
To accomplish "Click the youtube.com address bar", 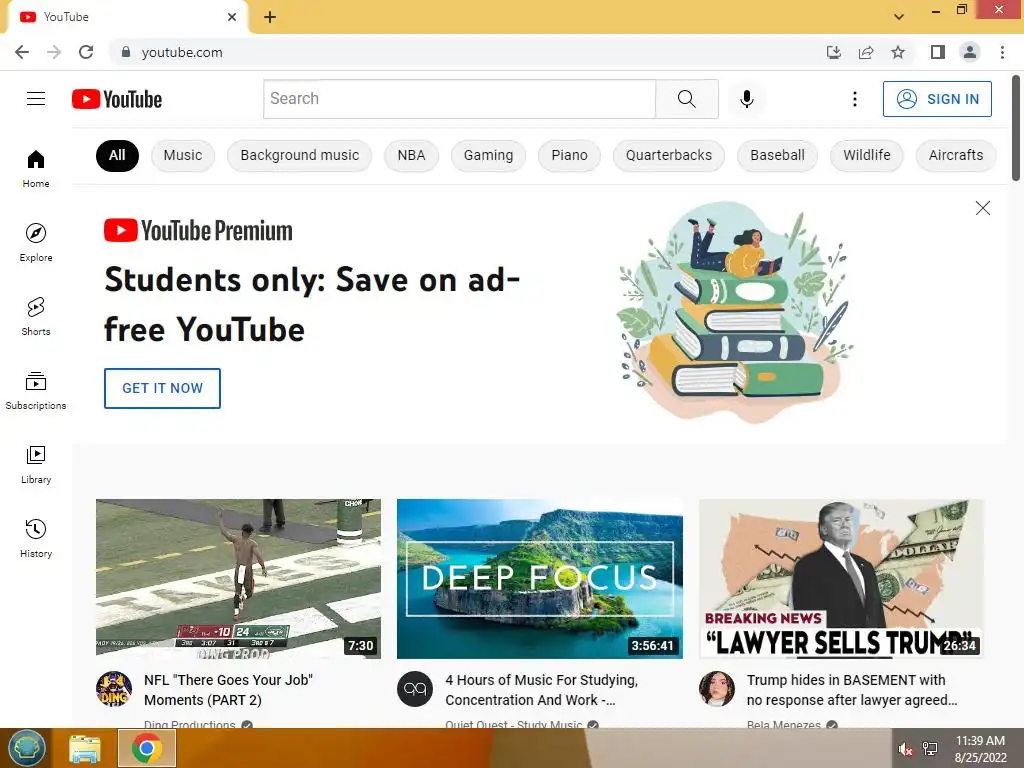I will (x=470, y=52).
